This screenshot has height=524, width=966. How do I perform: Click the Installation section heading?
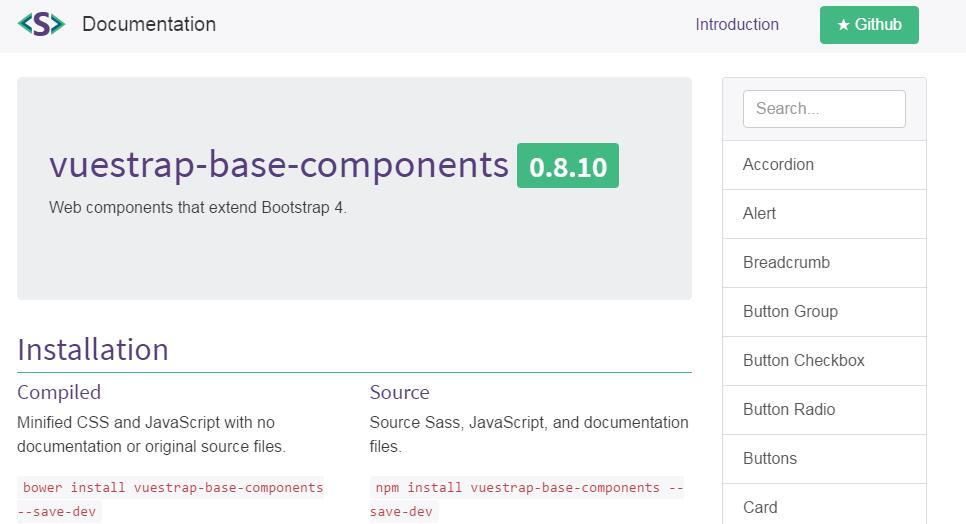[93, 350]
